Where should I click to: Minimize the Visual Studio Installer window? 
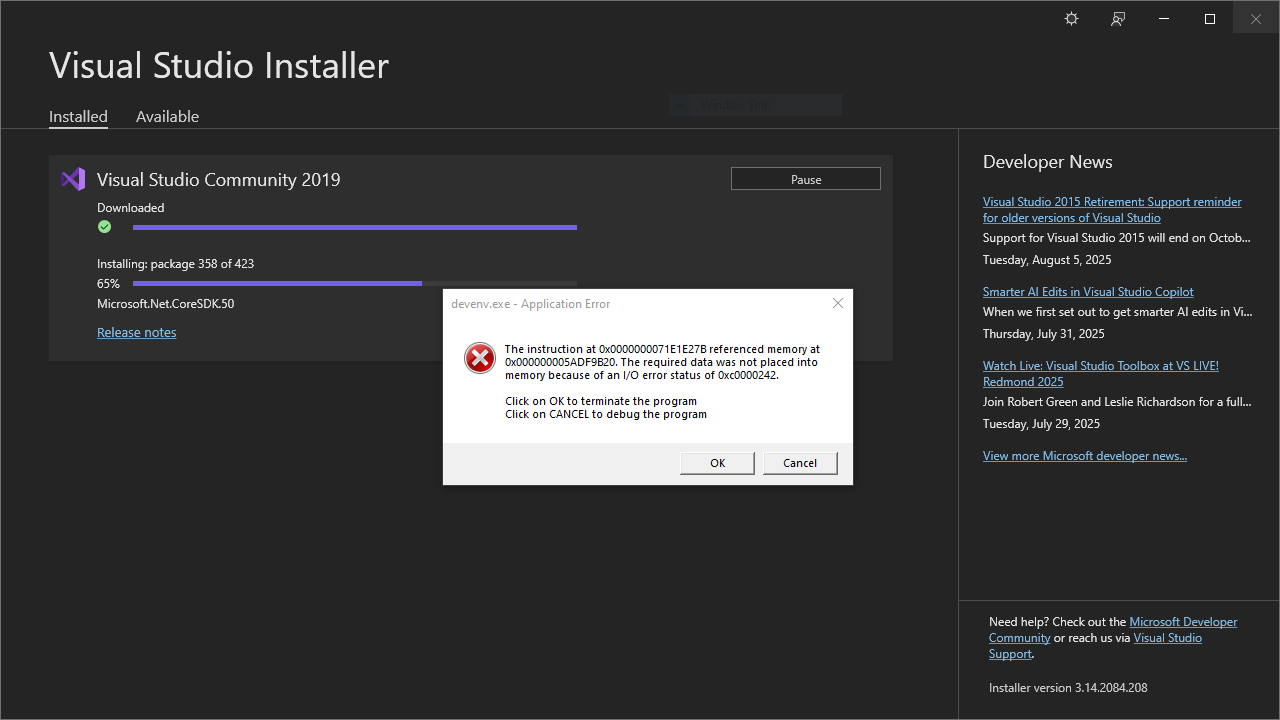[1164, 19]
